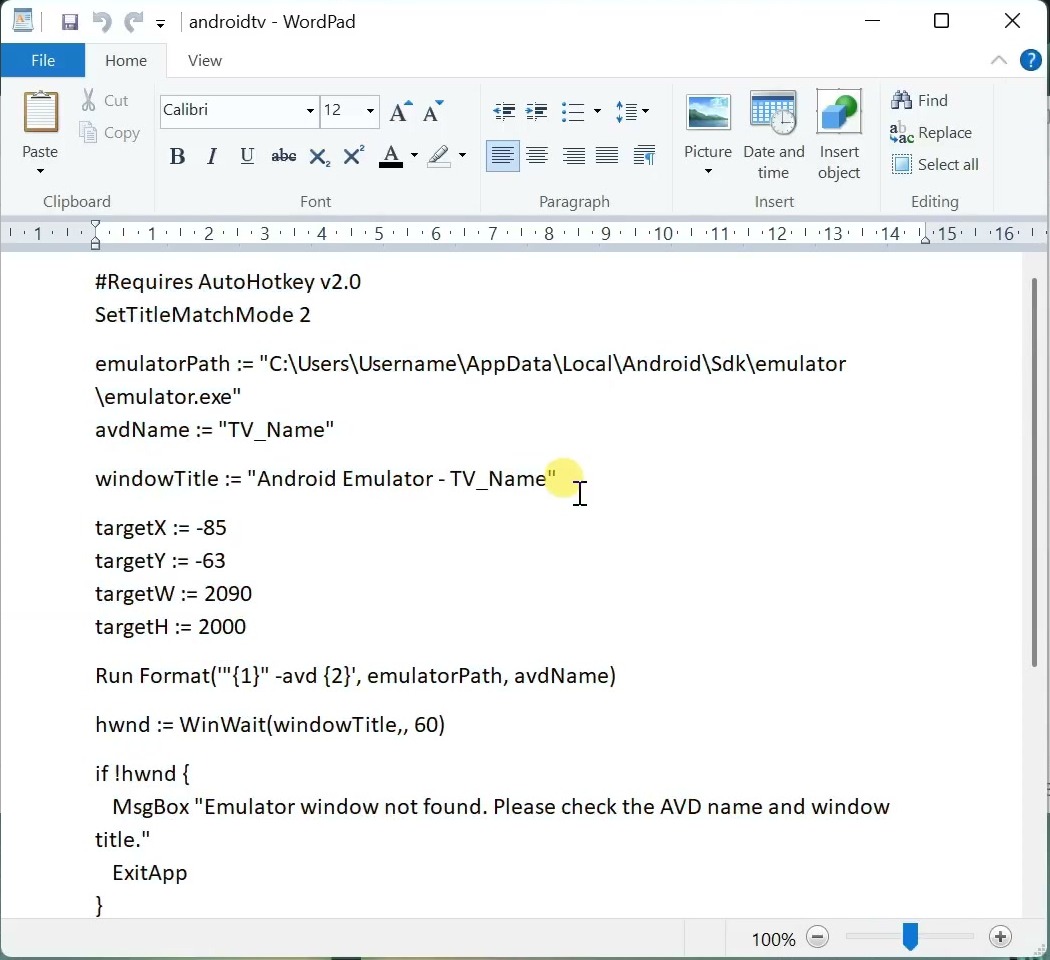Open Customize Quick Access Toolbar dropdown

coord(161,24)
